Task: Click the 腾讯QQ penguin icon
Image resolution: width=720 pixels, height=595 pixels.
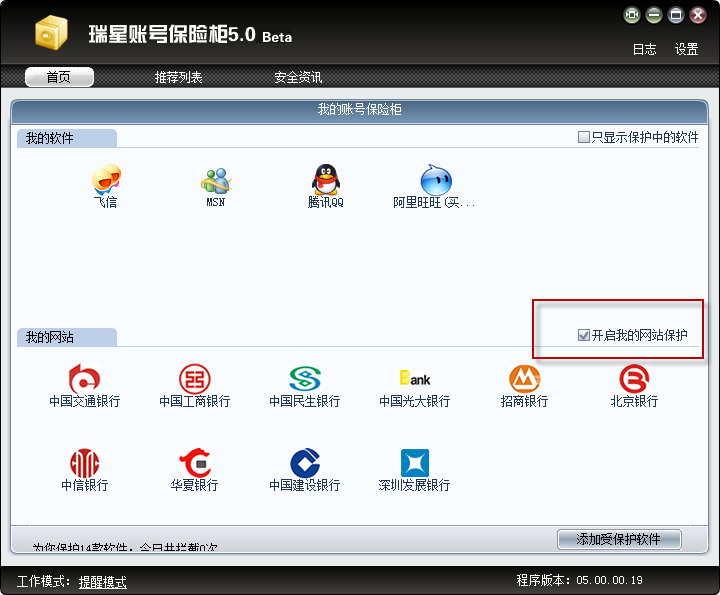Action: 325,181
